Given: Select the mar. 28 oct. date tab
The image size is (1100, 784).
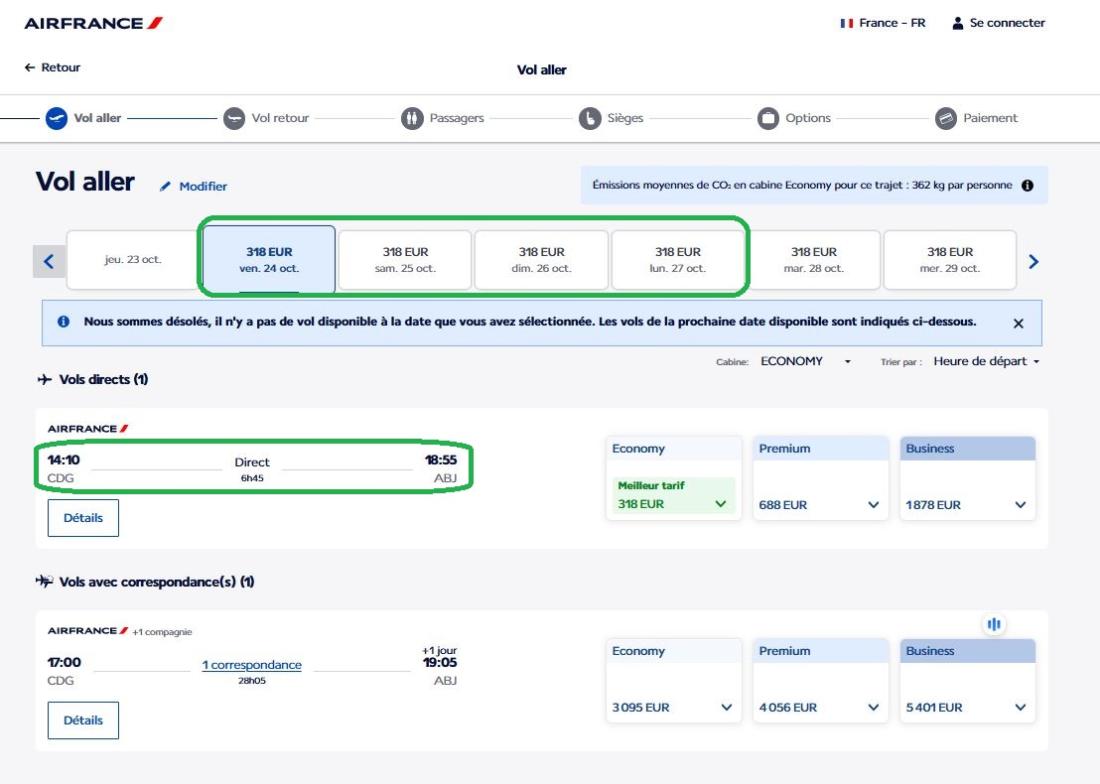Looking at the screenshot, I should [814, 261].
